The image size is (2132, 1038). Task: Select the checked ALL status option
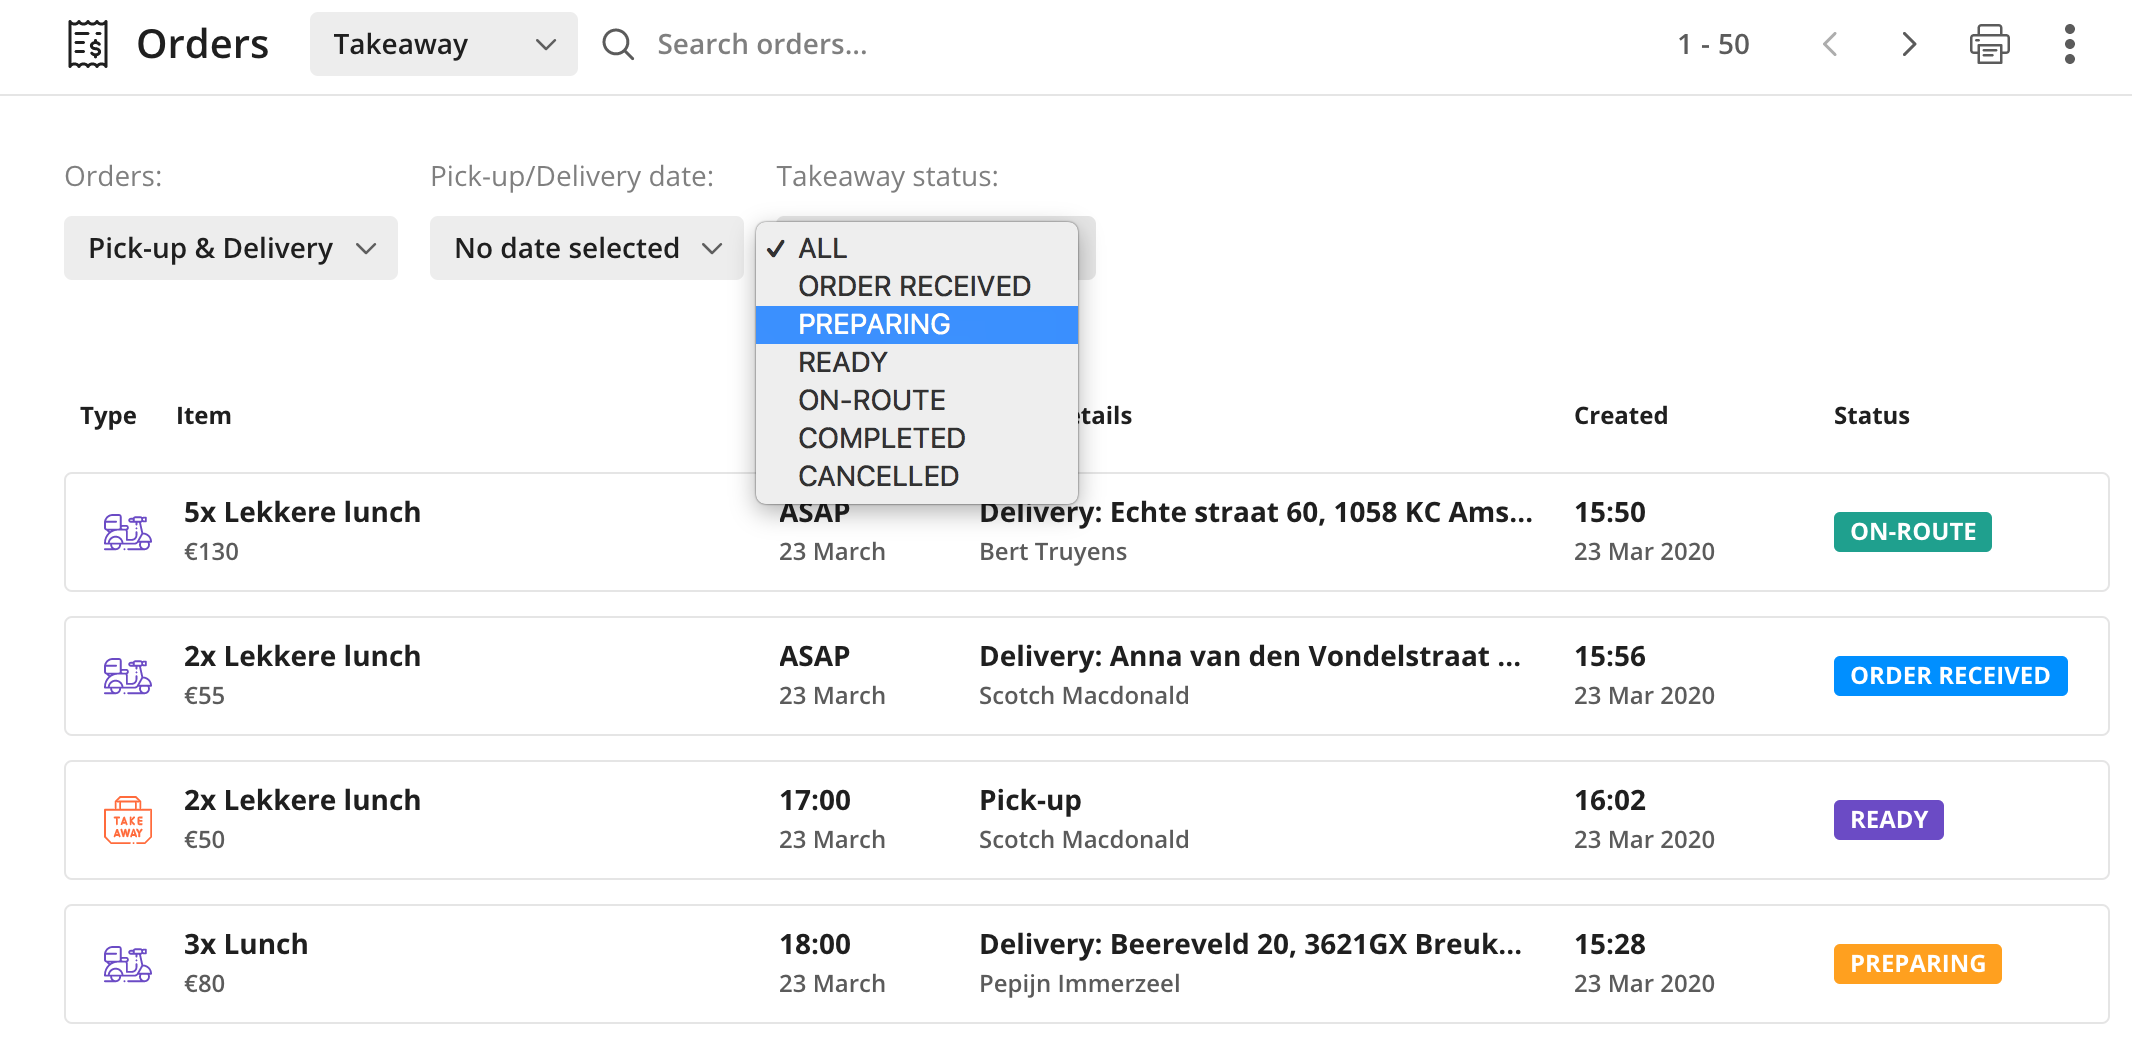pos(822,248)
